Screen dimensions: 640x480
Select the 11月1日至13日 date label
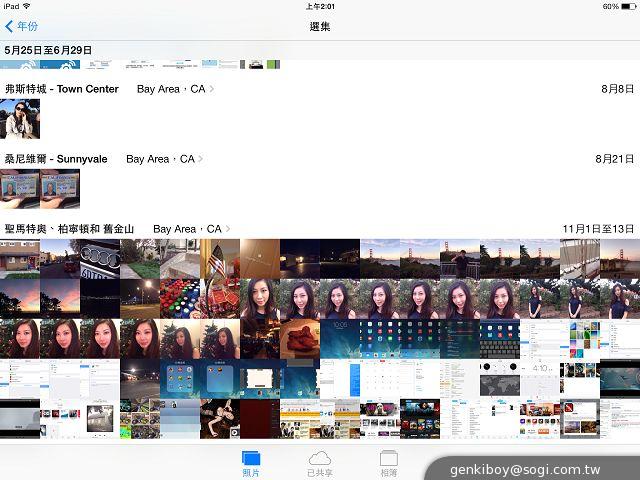[598, 229]
